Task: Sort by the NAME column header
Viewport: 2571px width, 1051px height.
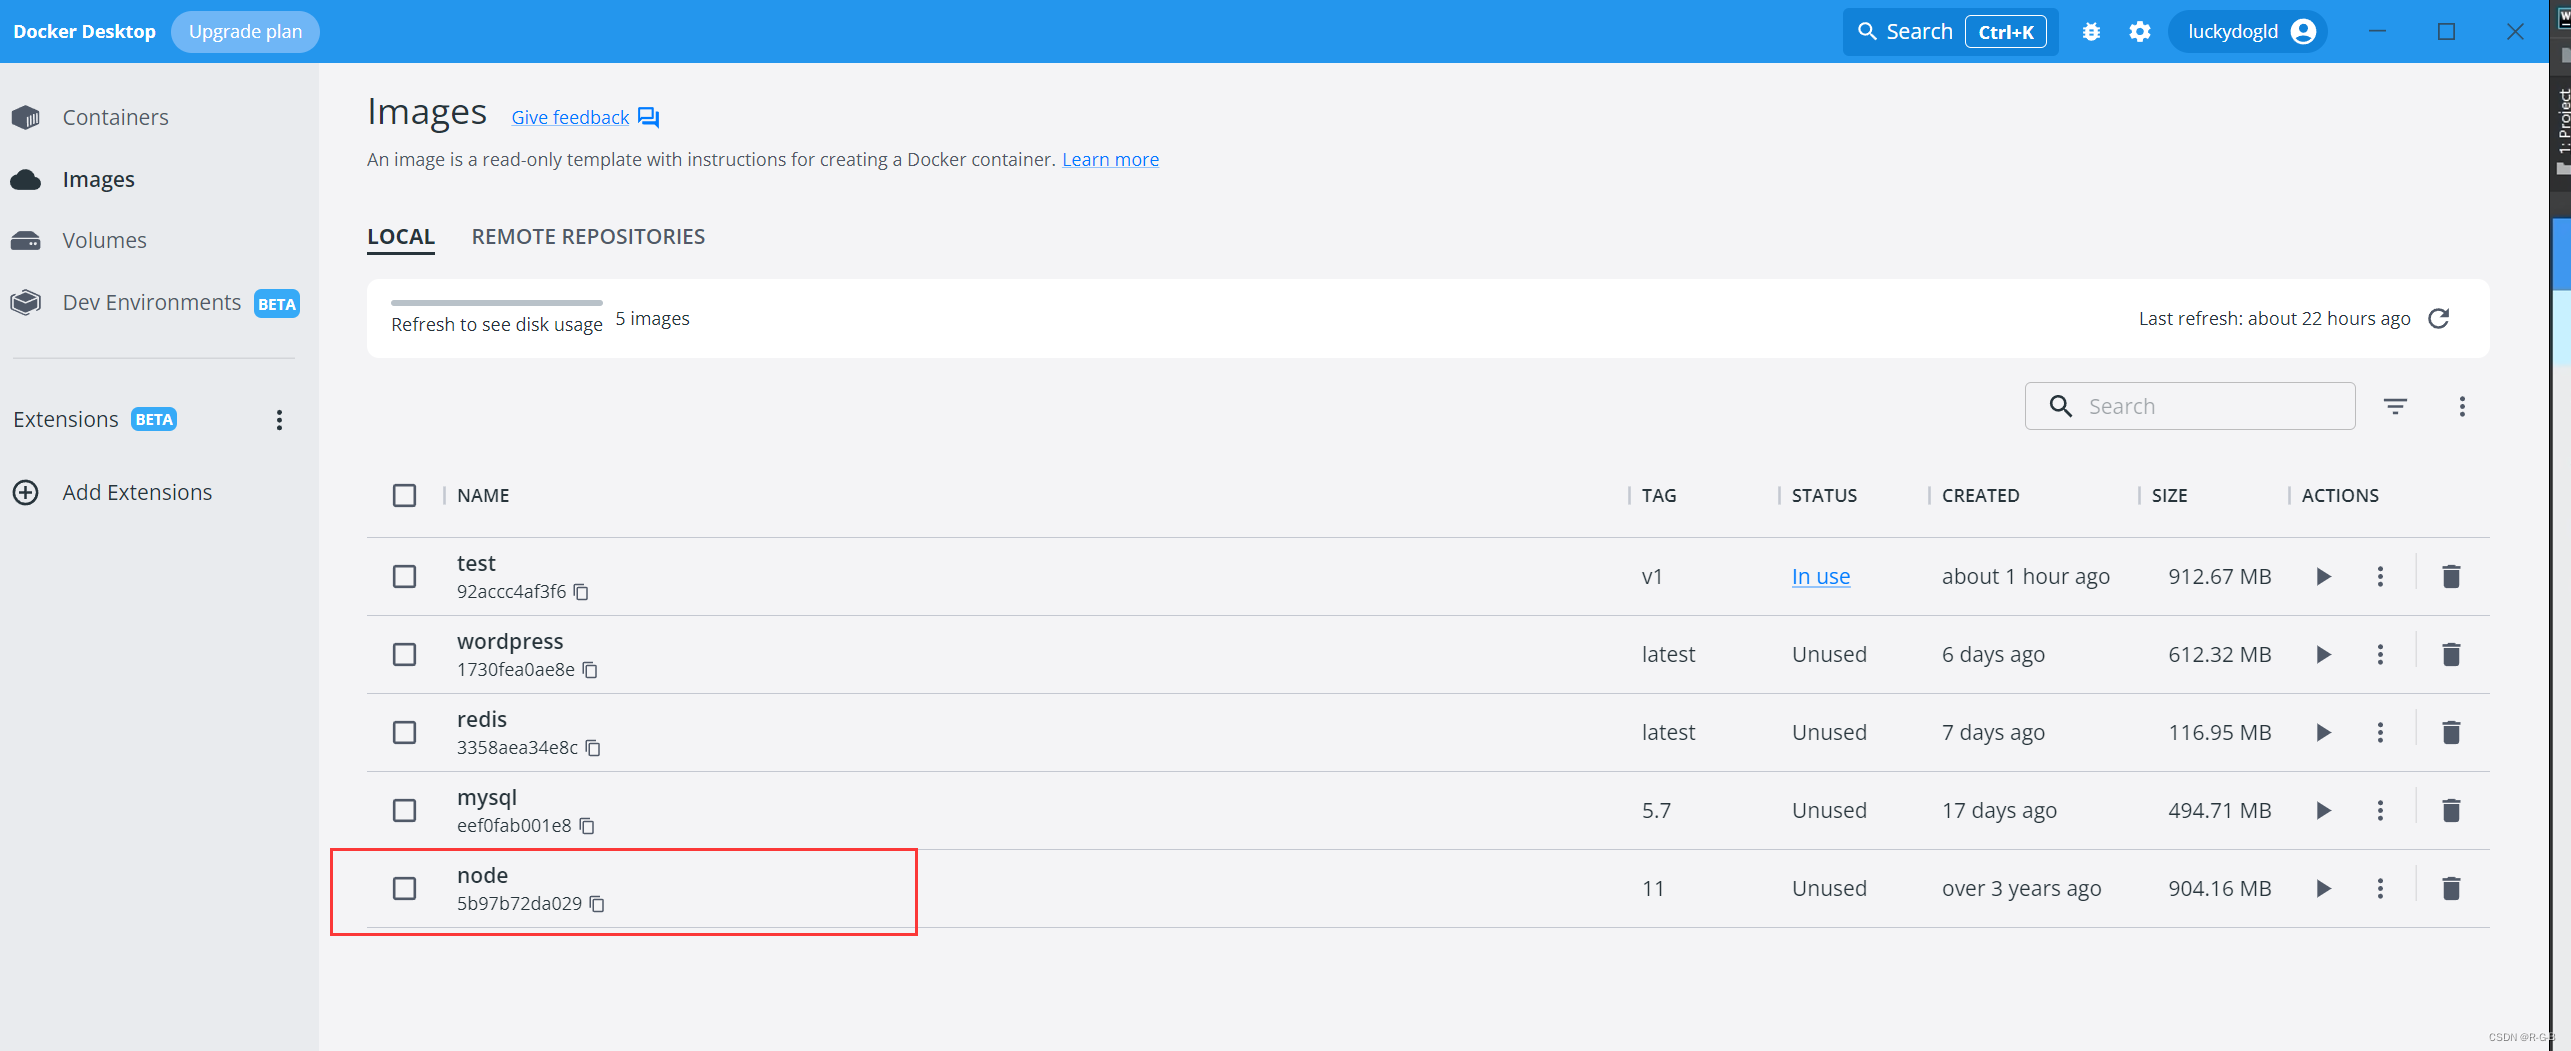Action: pyautogui.click(x=483, y=496)
